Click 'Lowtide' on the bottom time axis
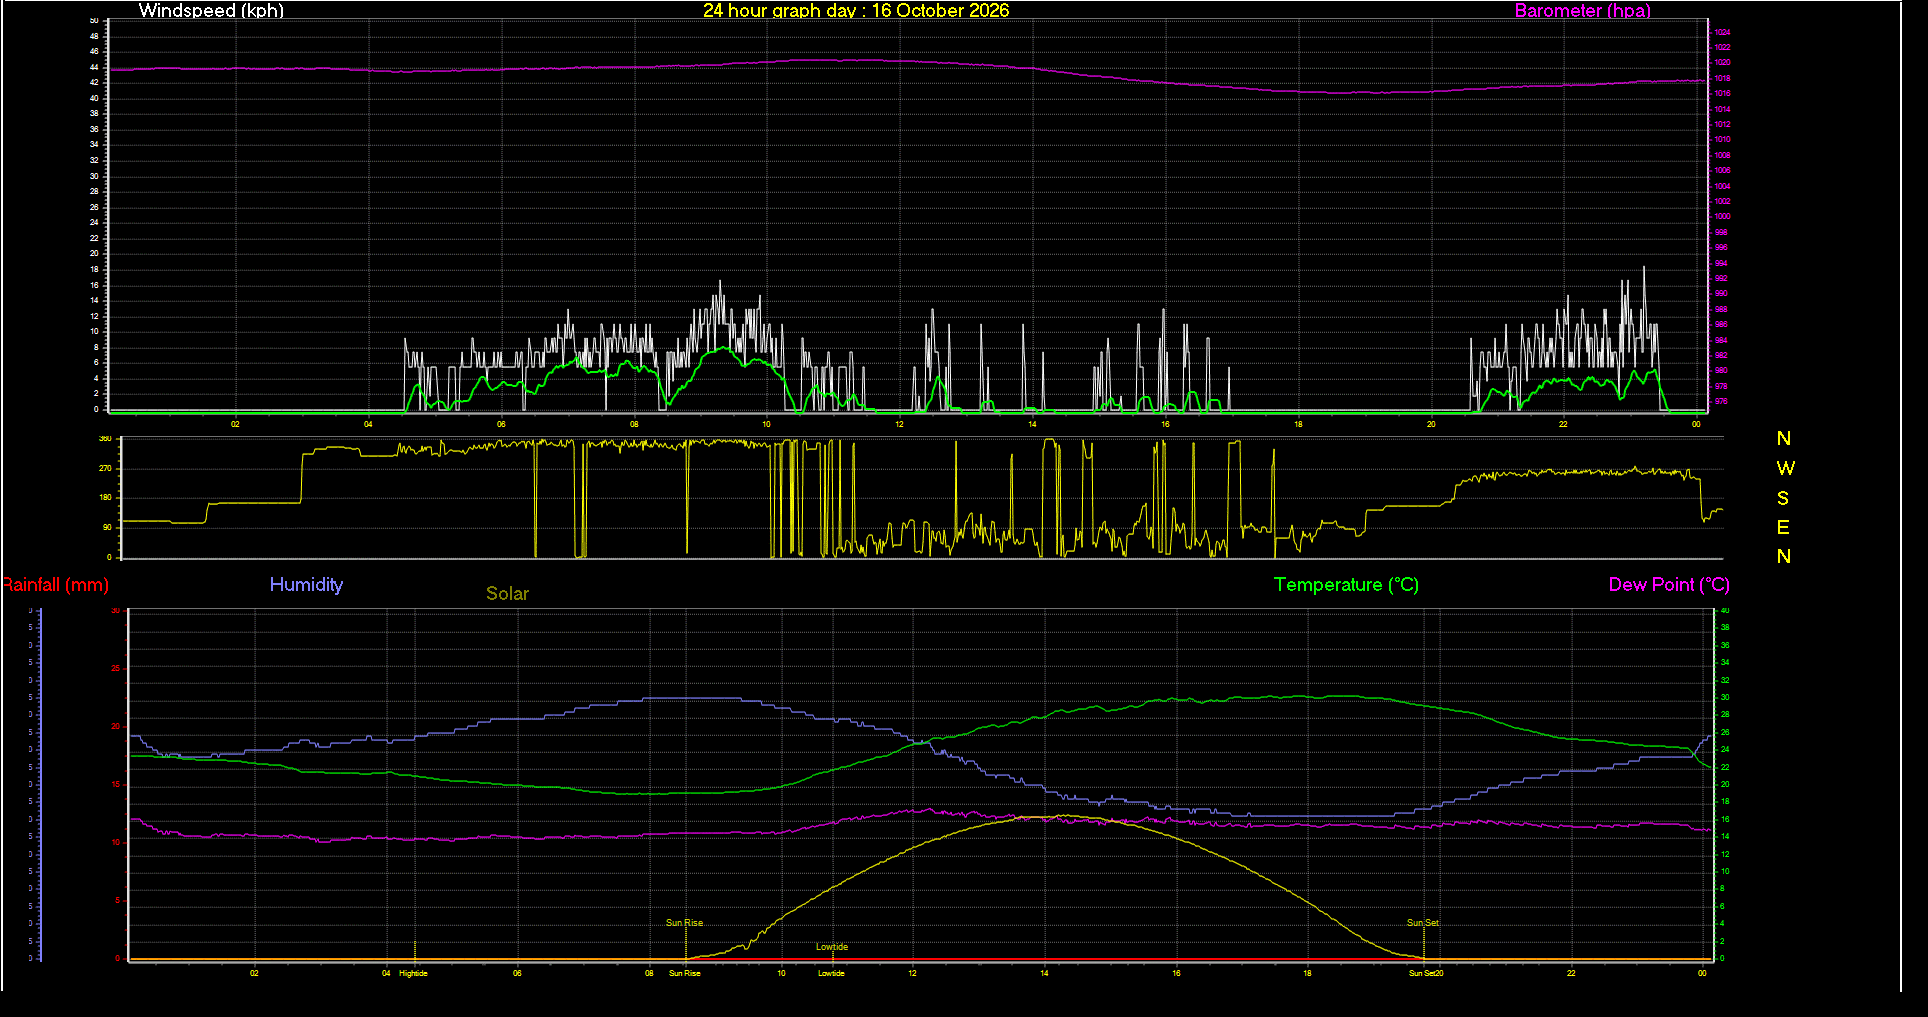The width and height of the screenshot is (1928, 1017). [x=831, y=973]
